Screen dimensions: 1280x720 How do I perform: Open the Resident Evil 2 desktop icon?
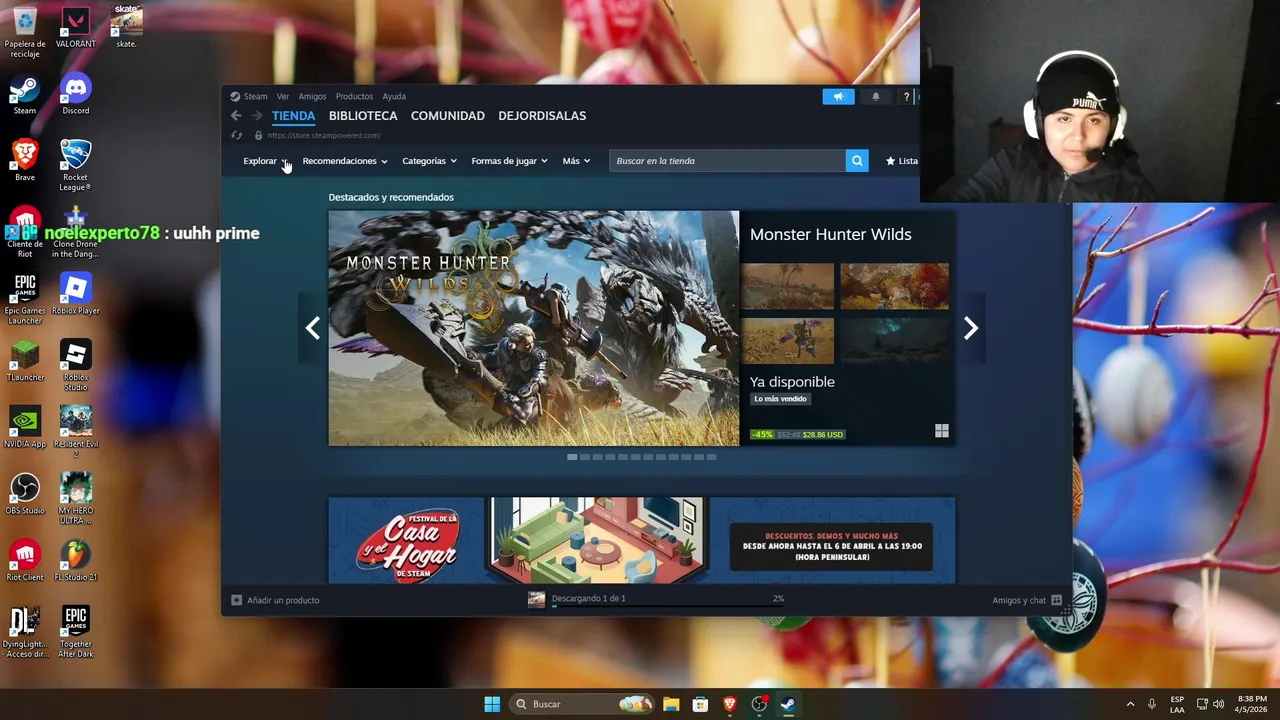(x=75, y=432)
